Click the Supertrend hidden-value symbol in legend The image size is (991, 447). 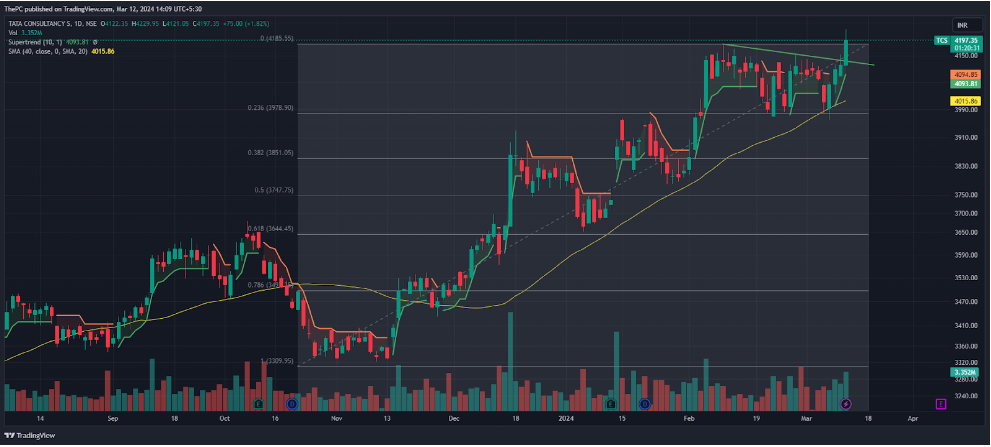95,42
